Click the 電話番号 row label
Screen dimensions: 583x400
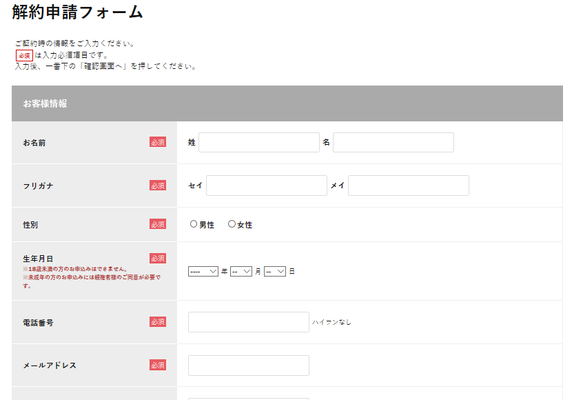38,323
